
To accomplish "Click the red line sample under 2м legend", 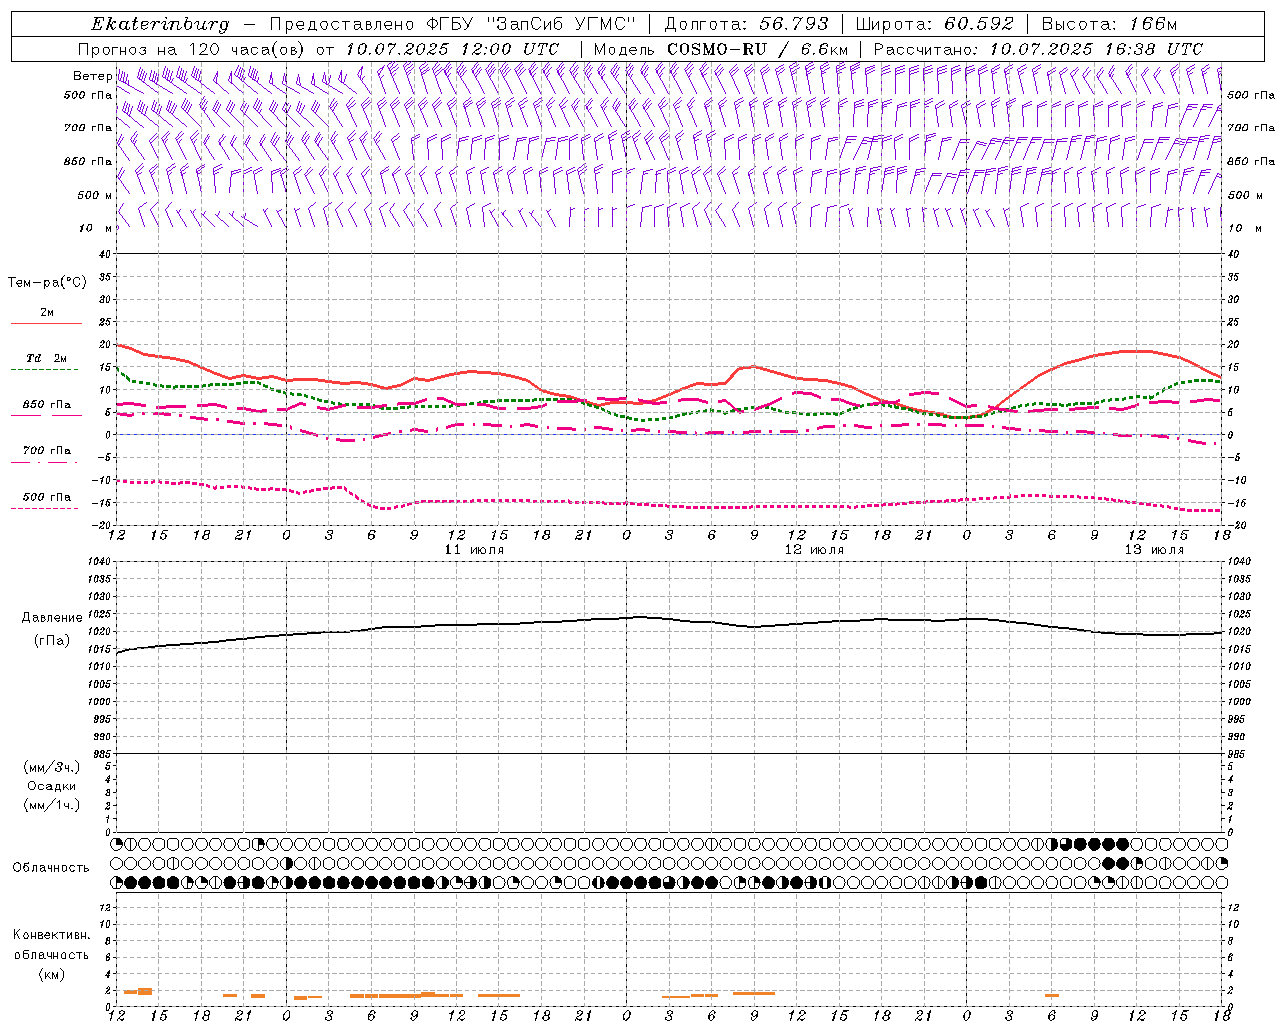I will coord(46,324).
